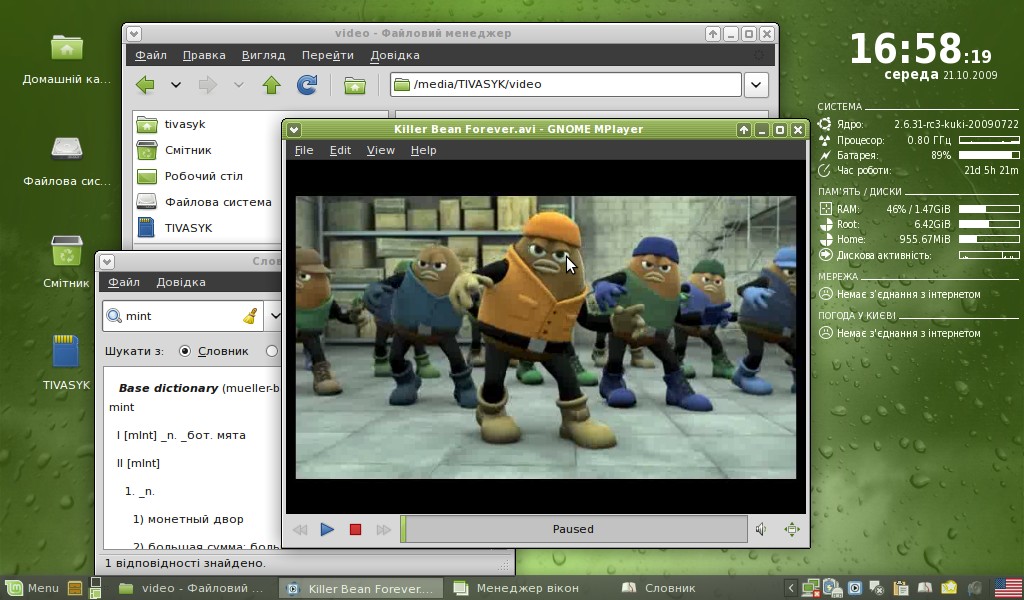Open Вигляд menu in file manager
1024x600 pixels.
pos(263,55)
